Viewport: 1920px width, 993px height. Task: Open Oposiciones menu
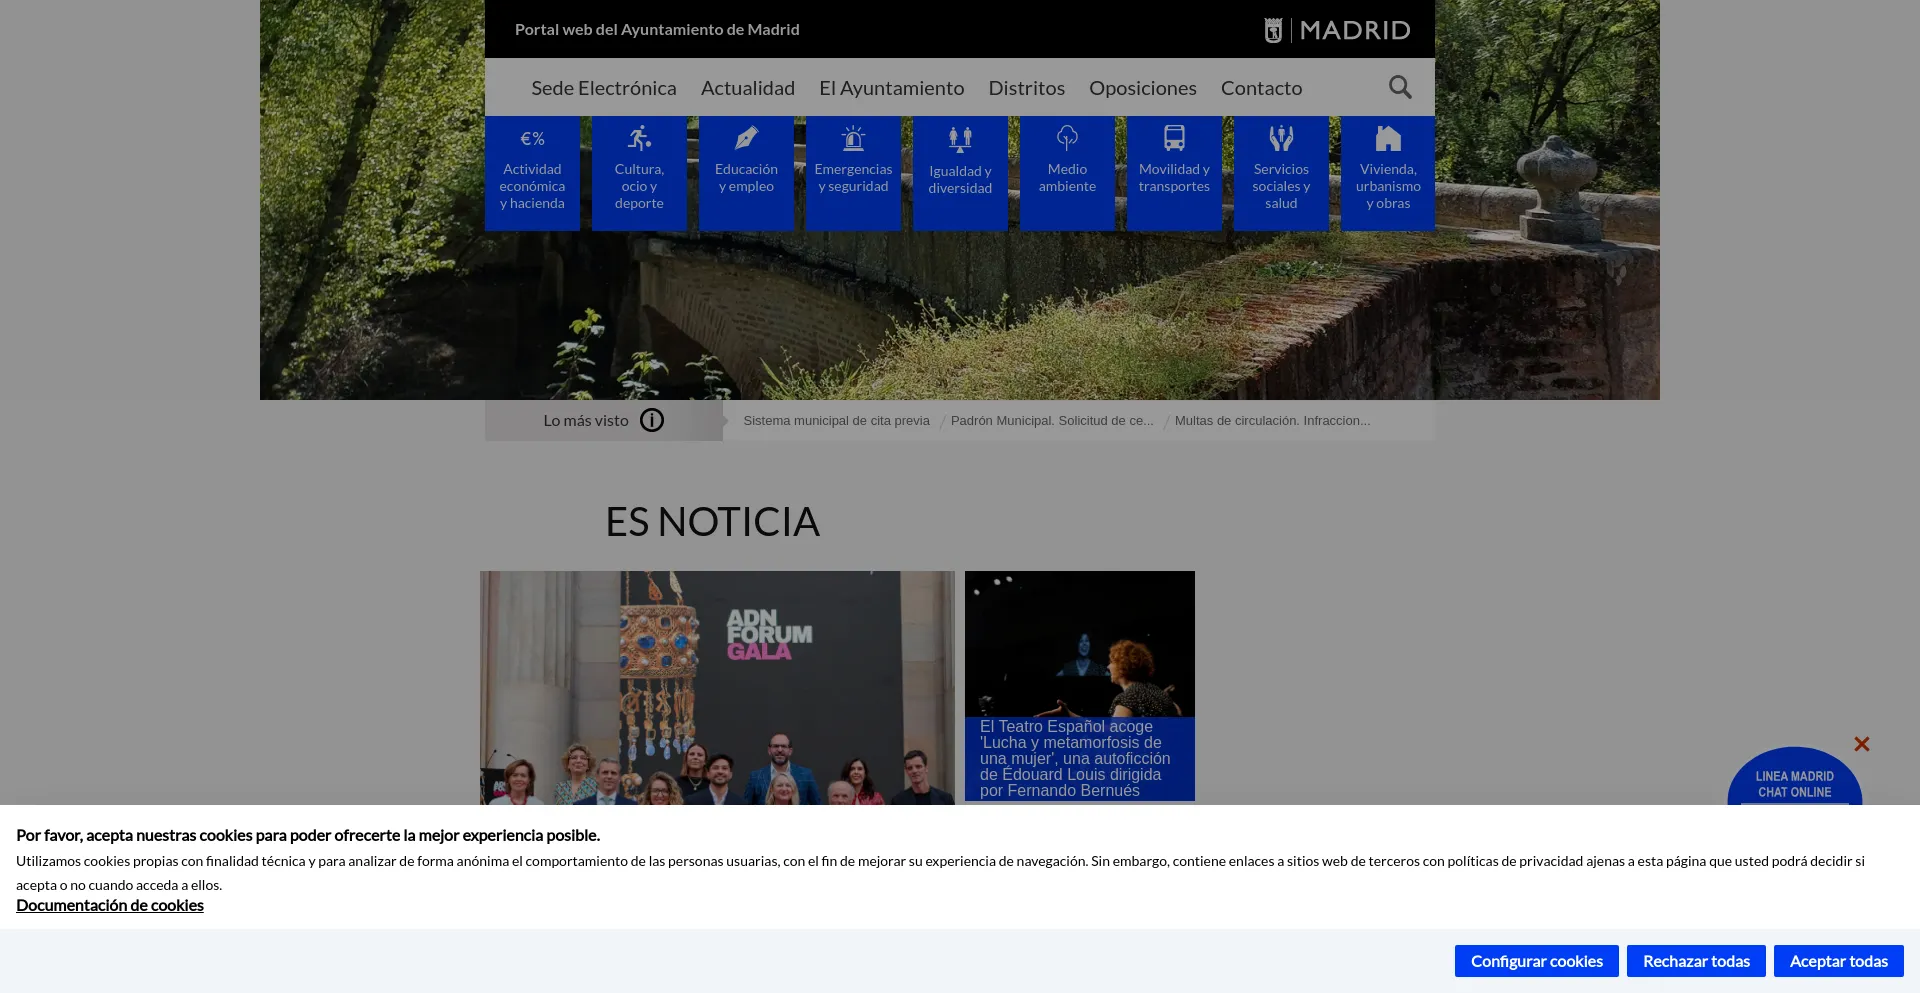coord(1143,88)
